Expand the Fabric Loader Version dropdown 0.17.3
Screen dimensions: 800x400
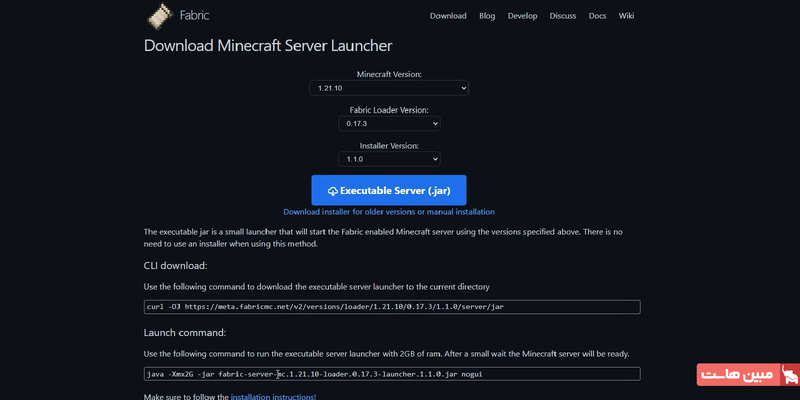[389, 123]
